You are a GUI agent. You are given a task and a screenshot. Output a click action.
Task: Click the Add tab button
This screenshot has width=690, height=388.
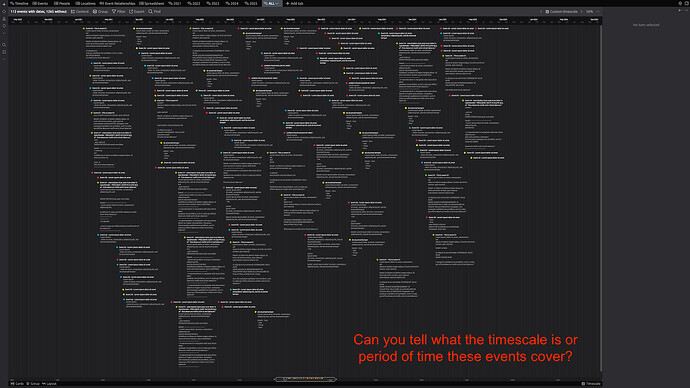pyautogui.click(x=294, y=3)
